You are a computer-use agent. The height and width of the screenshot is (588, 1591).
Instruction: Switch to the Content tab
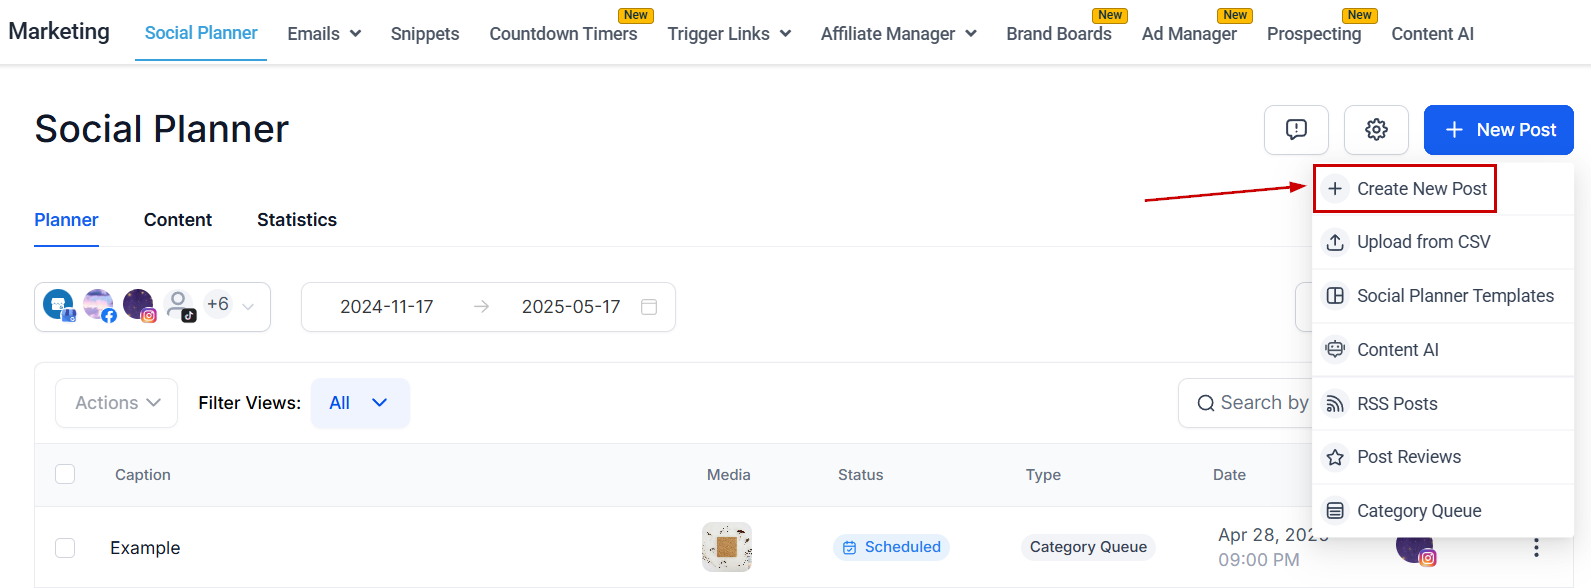click(x=178, y=220)
